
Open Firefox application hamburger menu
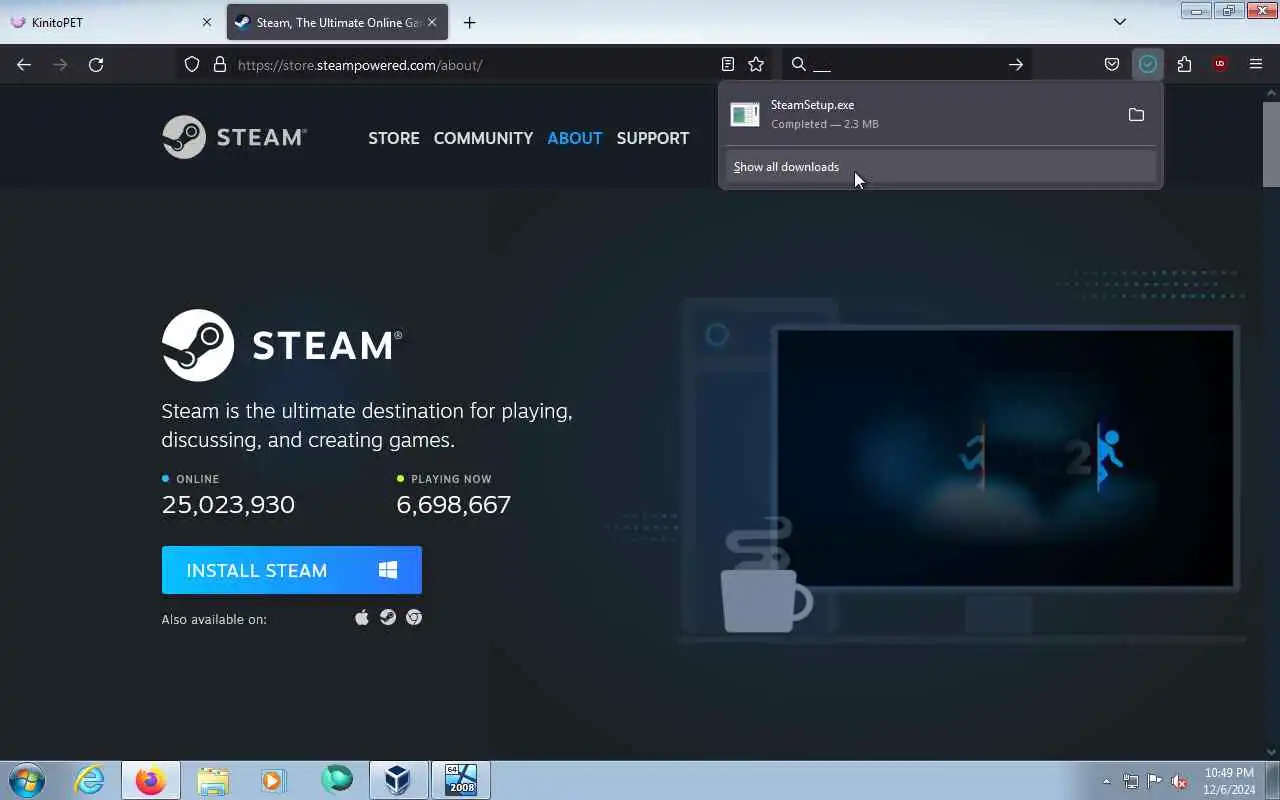[x=1256, y=65]
